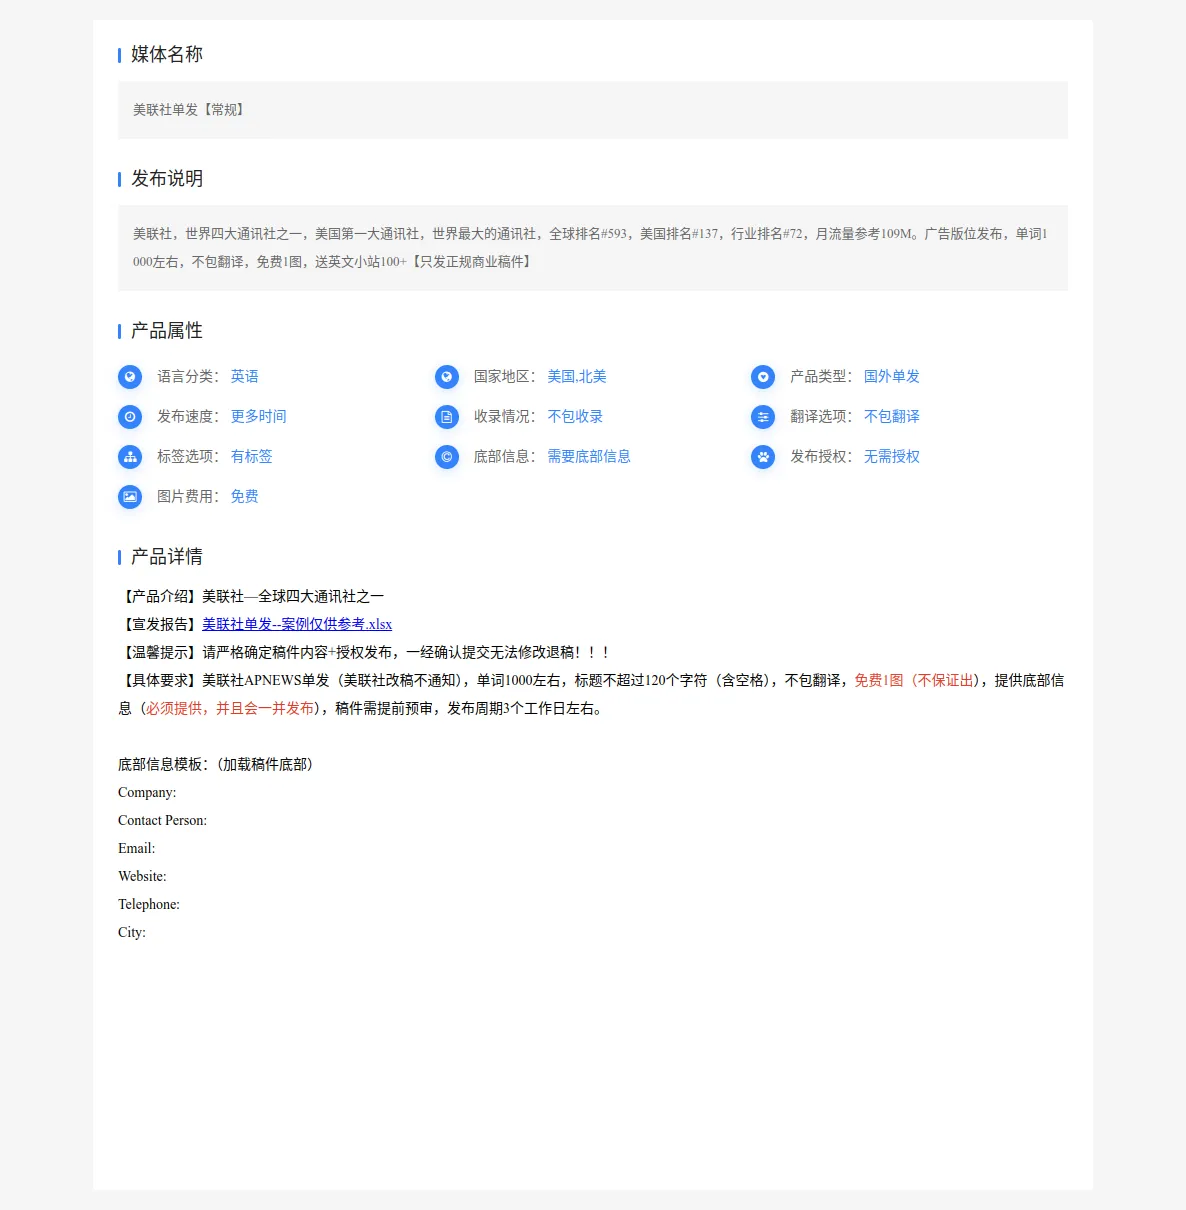Click the document icon beside 收录情况
This screenshot has height=1210, width=1186.
(x=447, y=417)
